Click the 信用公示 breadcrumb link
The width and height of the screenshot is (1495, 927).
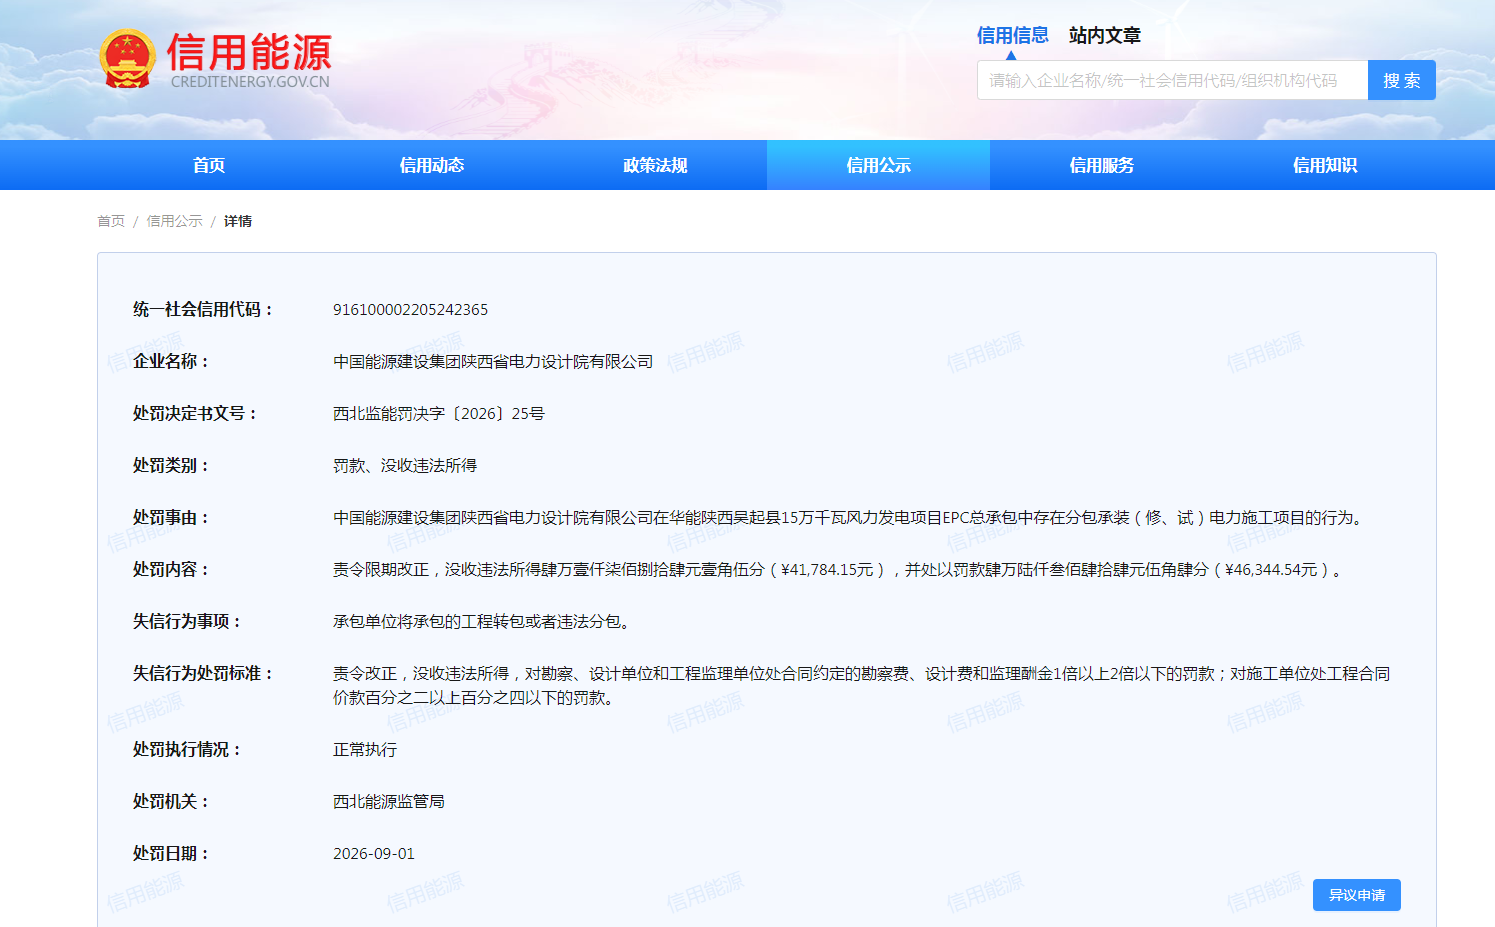click(x=174, y=221)
